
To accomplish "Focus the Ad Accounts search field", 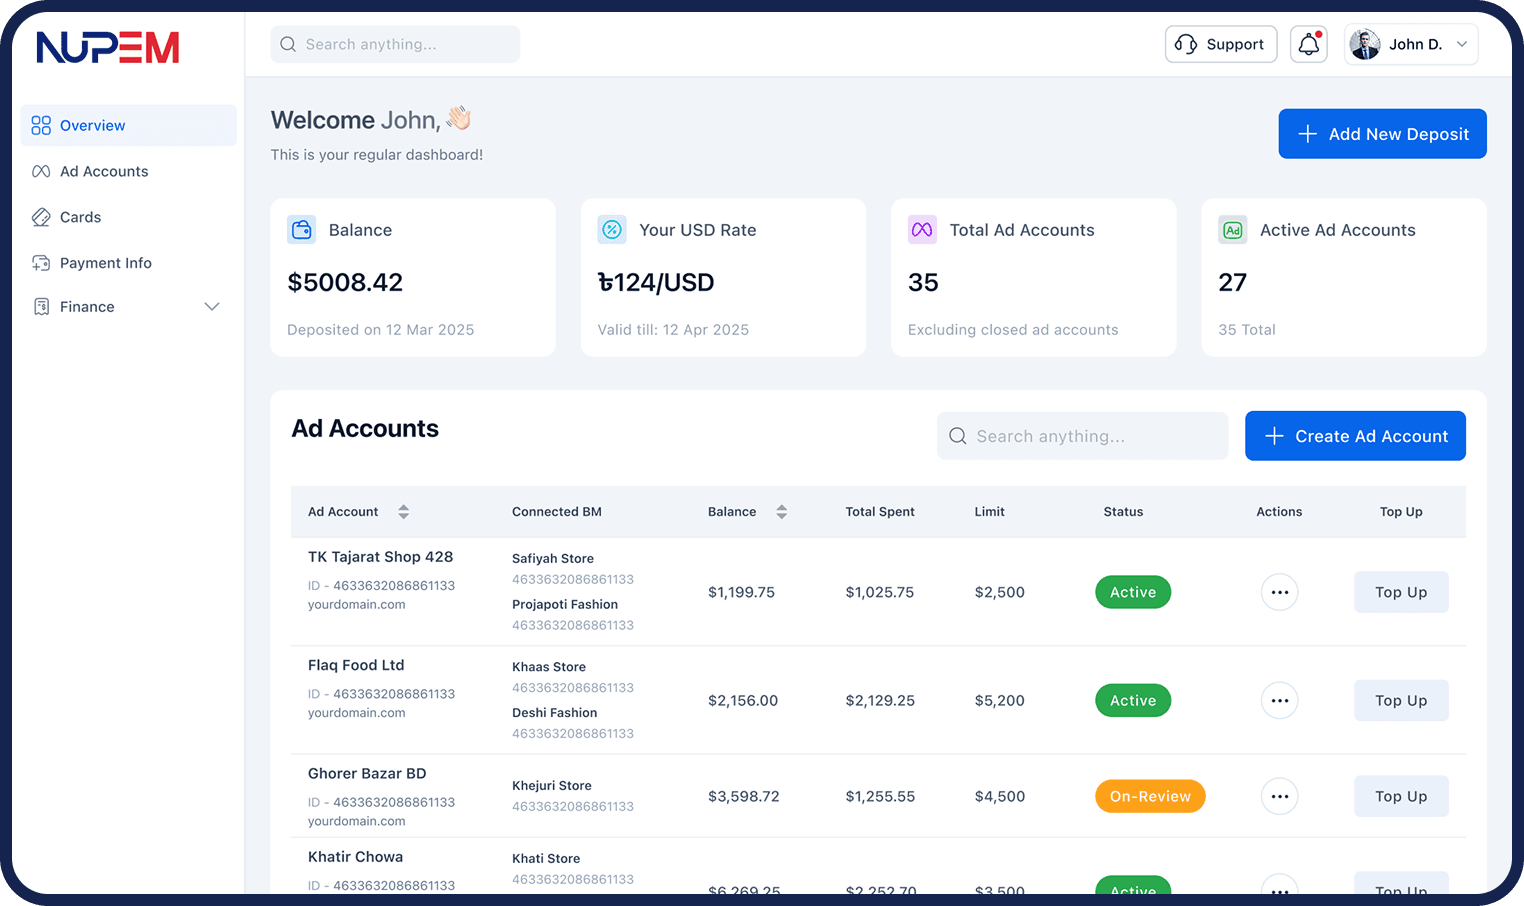I will [x=1082, y=436].
